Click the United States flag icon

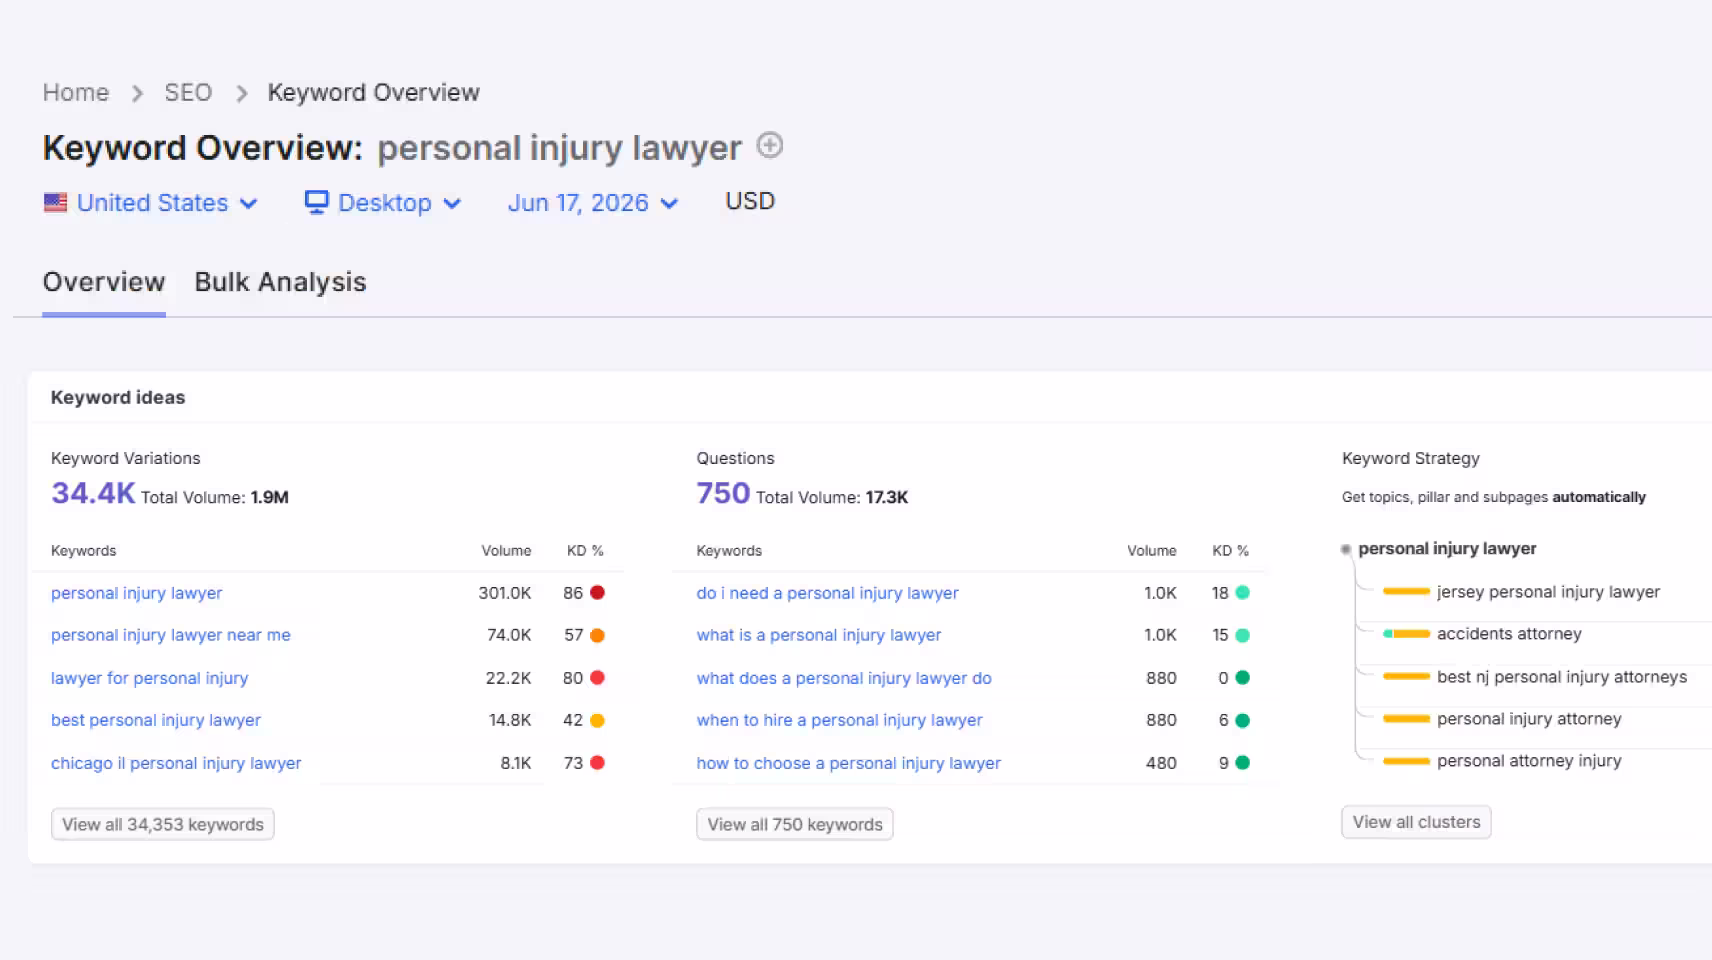coord(55,203)
